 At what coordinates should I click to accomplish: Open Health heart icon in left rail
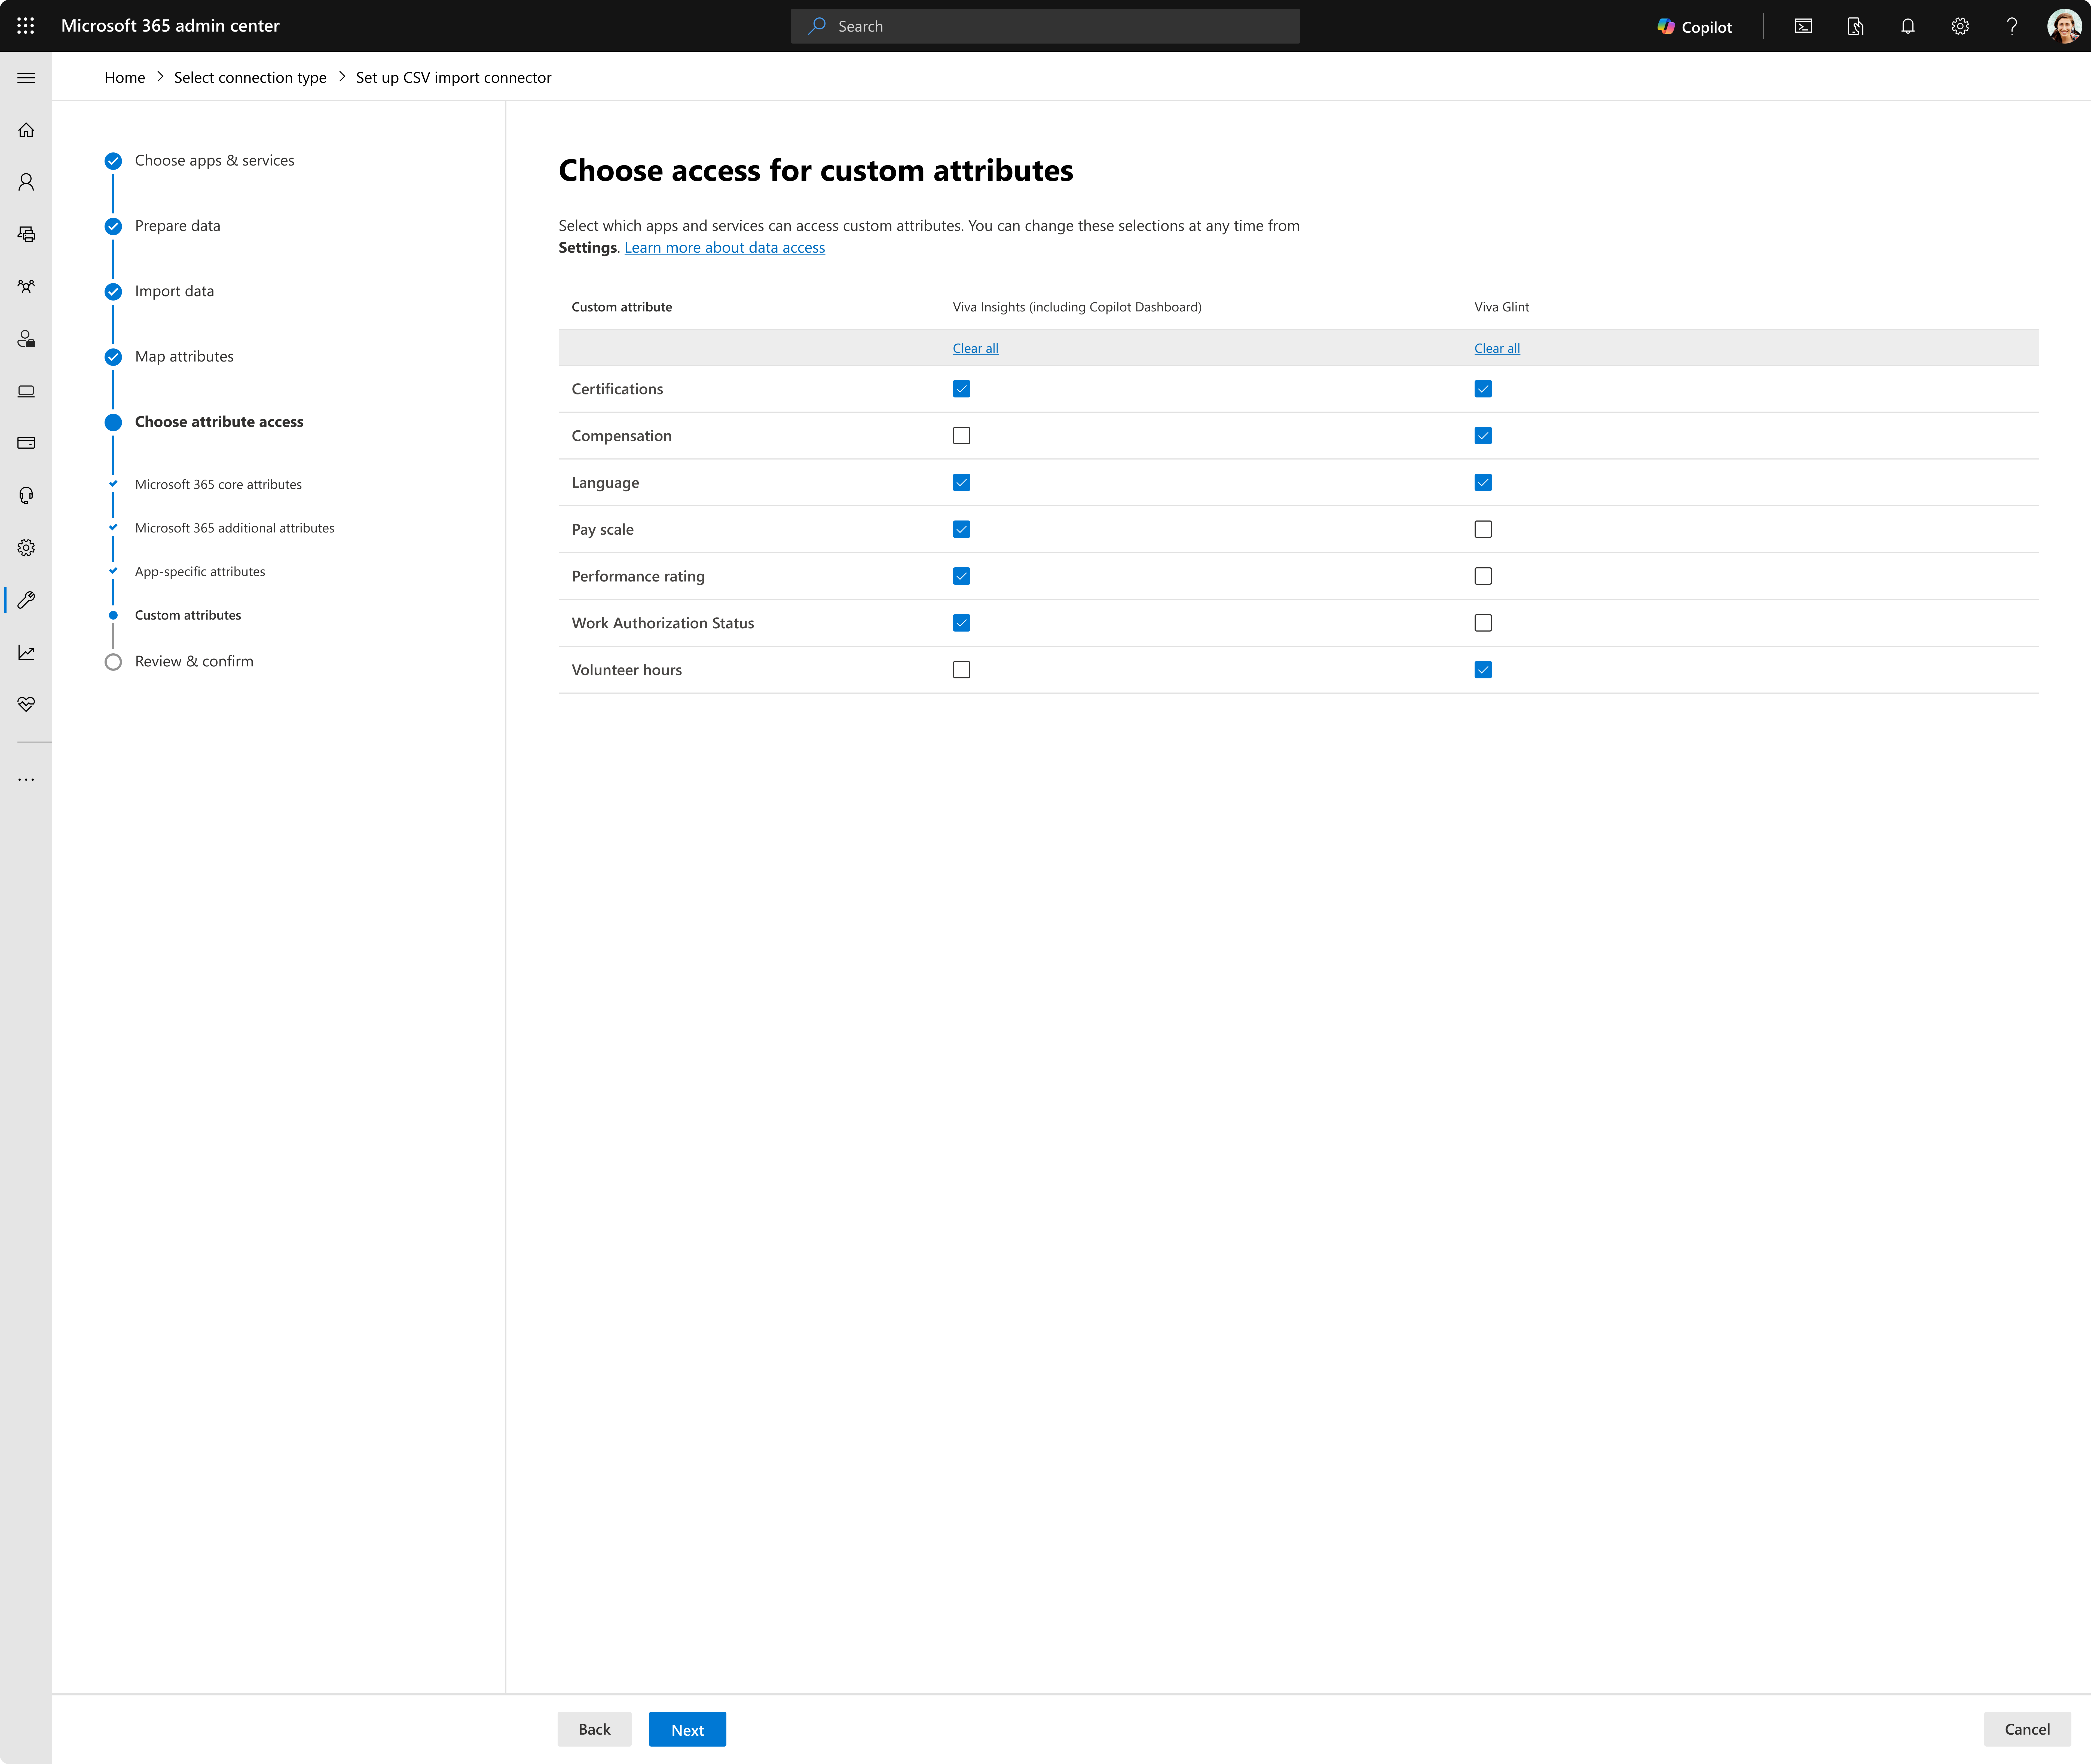pos(26,704)
